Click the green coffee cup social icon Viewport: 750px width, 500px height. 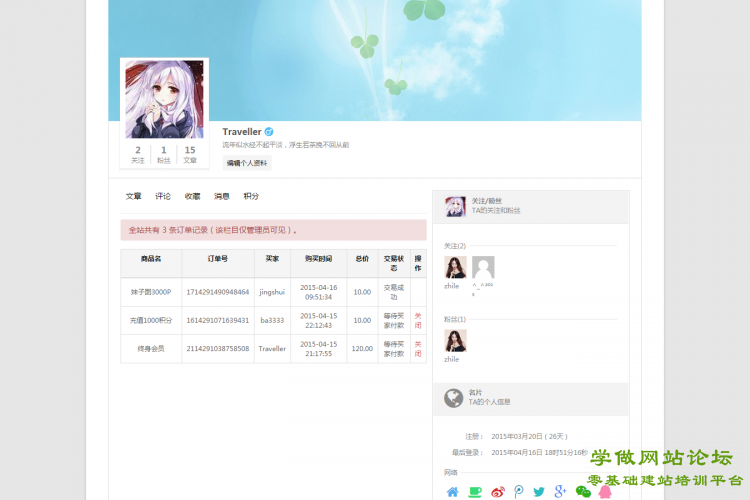pyautogui.click(x=475, y=491)
